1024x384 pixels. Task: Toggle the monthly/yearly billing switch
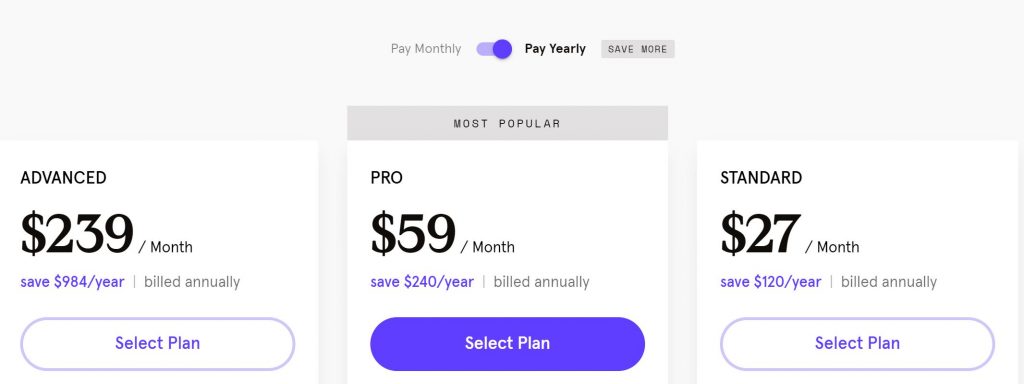pos(494,49)
